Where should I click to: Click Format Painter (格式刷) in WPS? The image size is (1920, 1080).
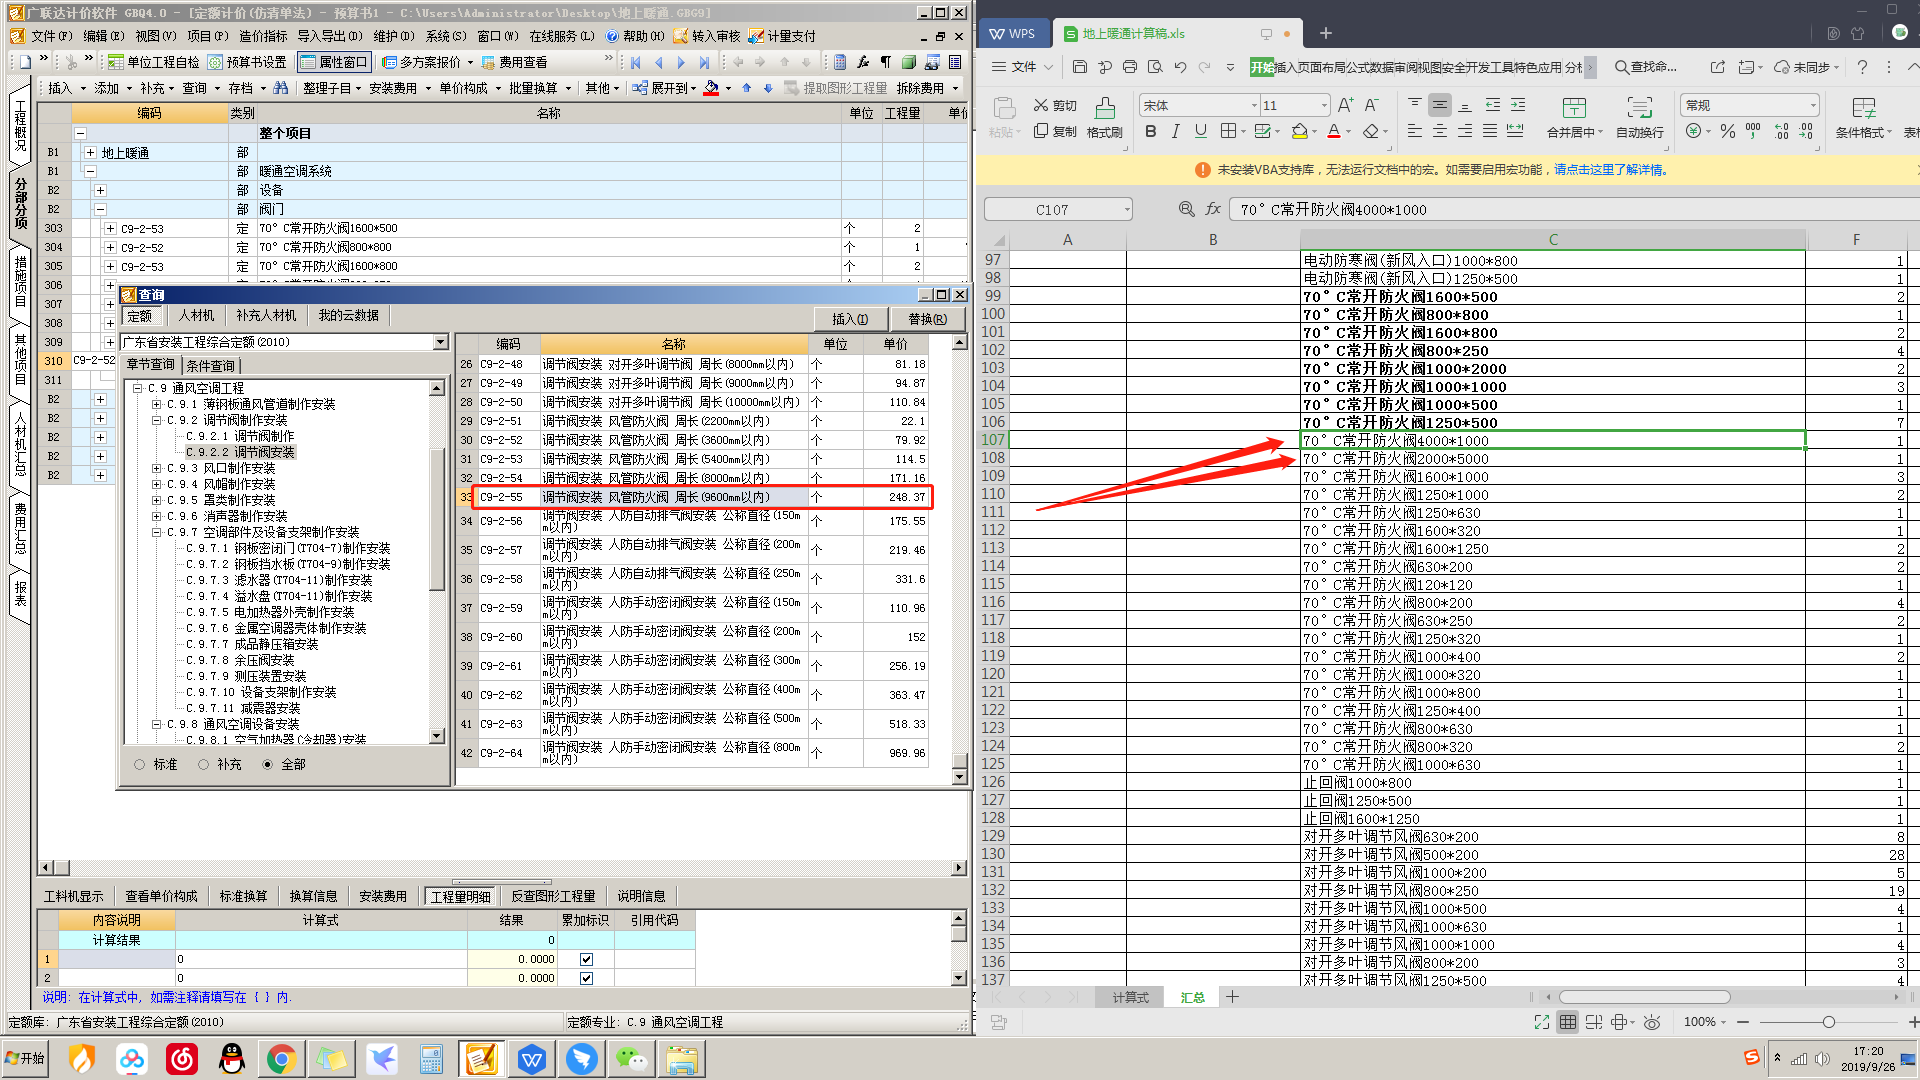pyautogui.click(x=1105, y=117)
